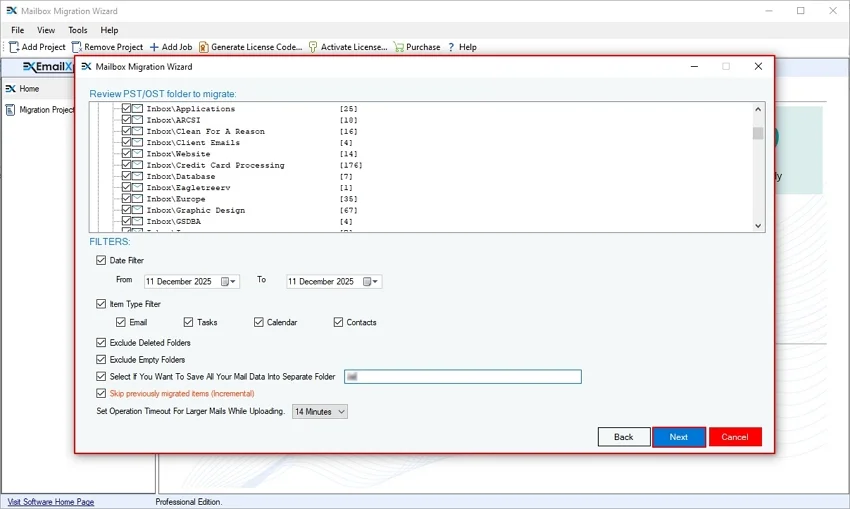The height and width of the screenshot is (509, 850).
Task: Toggle Exclude Deleted Folders checkbox
Action: click(101, 343)
